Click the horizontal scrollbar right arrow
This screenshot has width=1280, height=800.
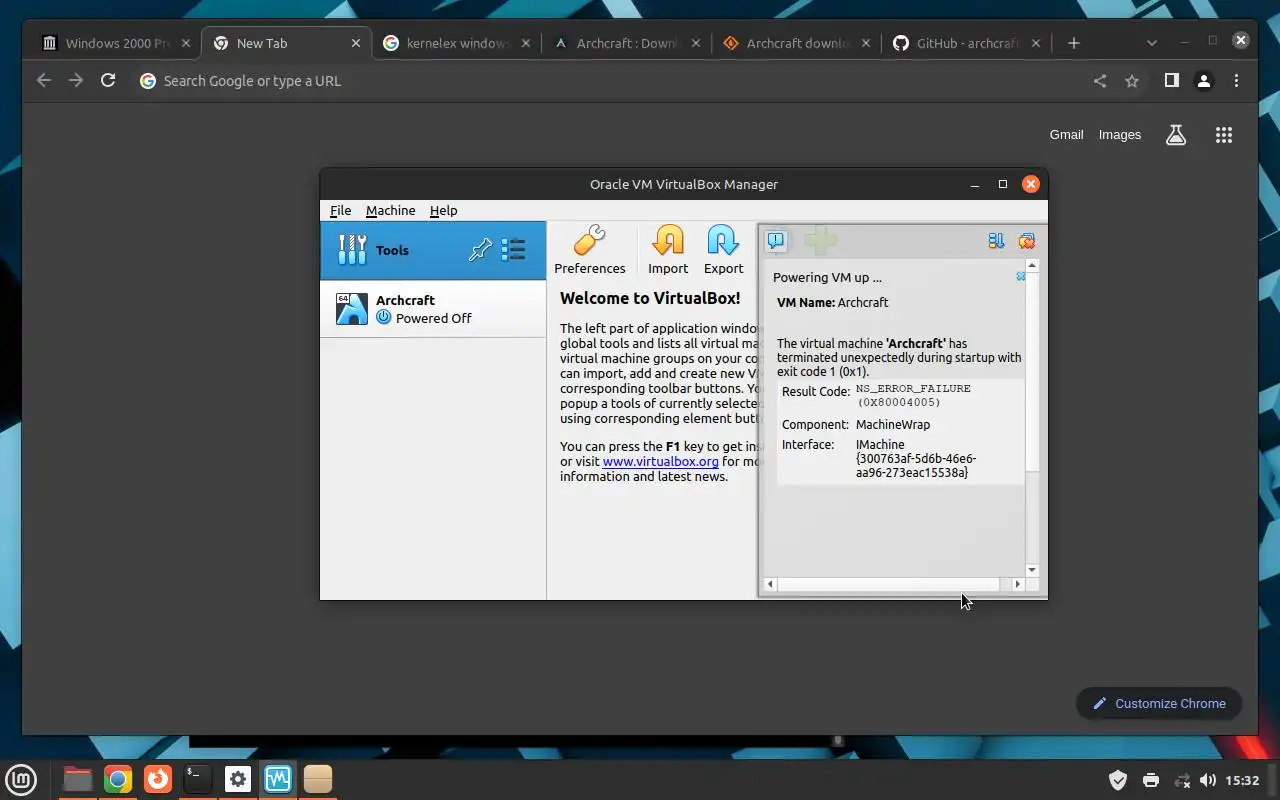click(x=1018, y=584)
